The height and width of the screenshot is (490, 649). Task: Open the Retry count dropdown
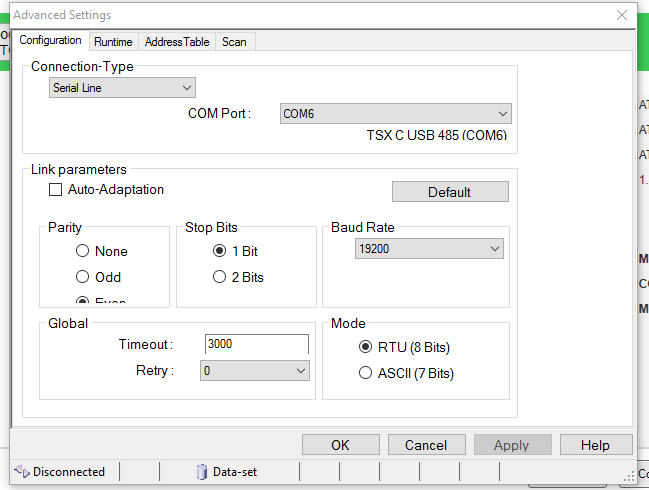pos(255,370)
